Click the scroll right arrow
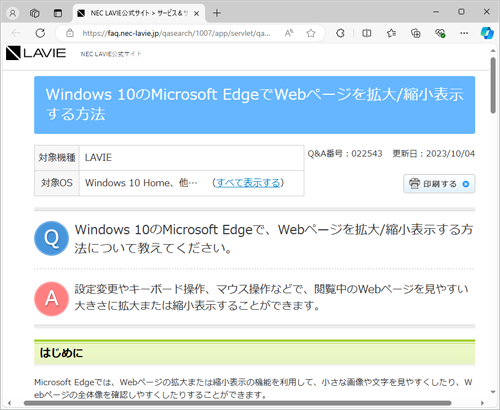Viewport: 500px width, 410px height. click(x=483, y=403)
